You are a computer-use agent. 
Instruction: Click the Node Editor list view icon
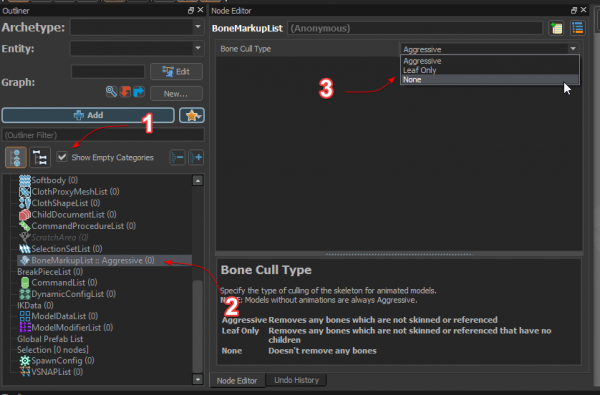577,28
